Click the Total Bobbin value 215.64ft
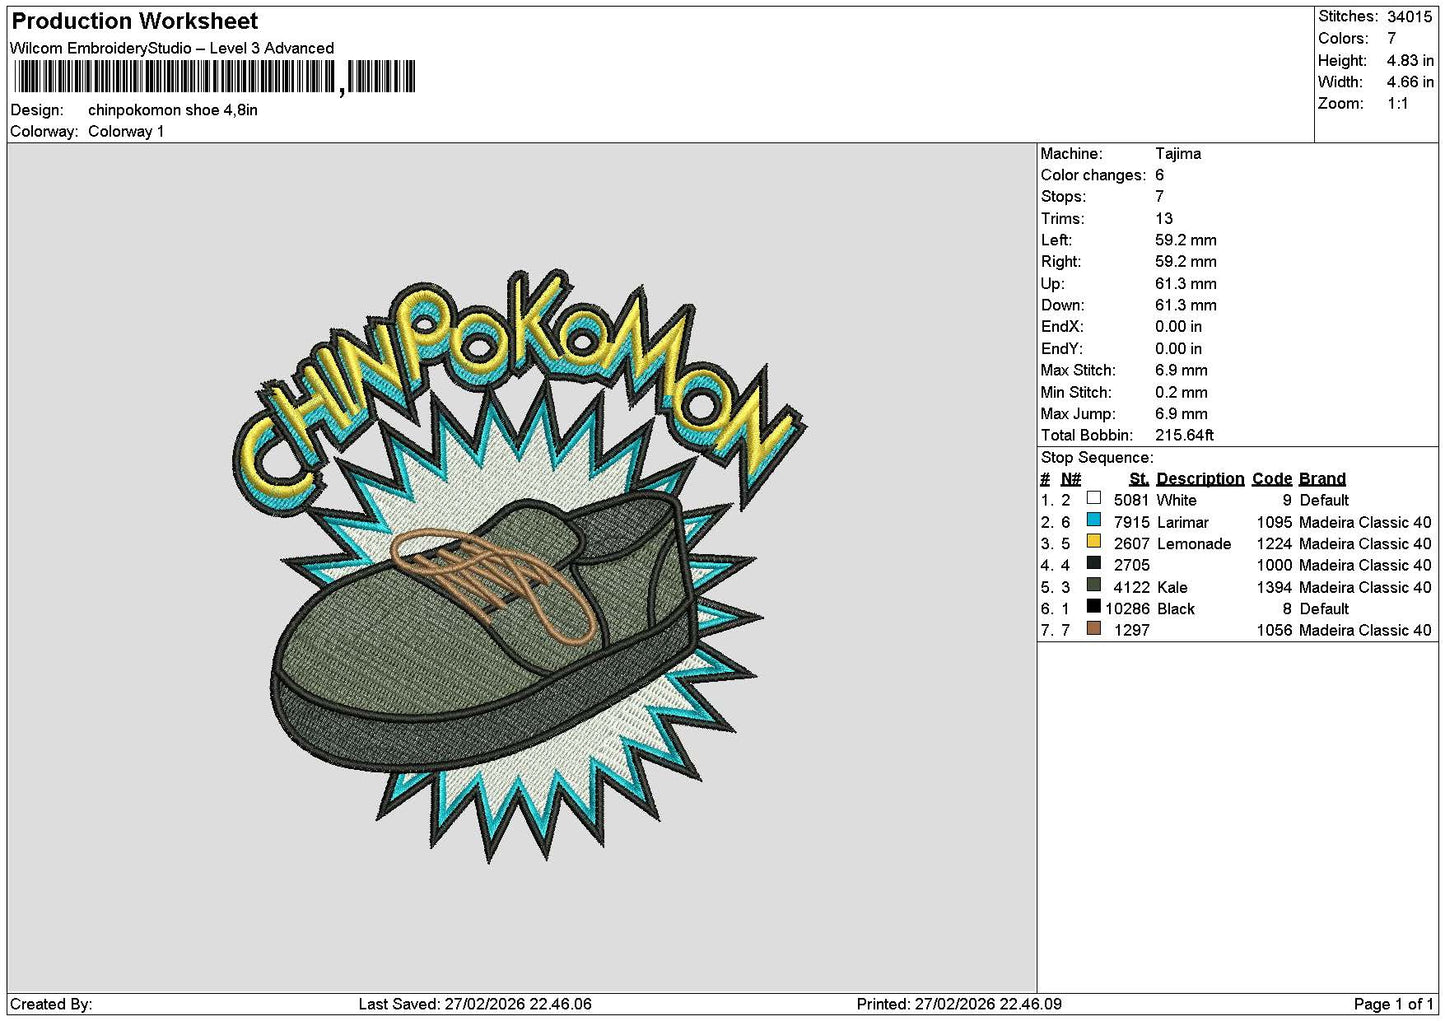The height and width of the screenshot is (1021, 1445). point(1185,436)
